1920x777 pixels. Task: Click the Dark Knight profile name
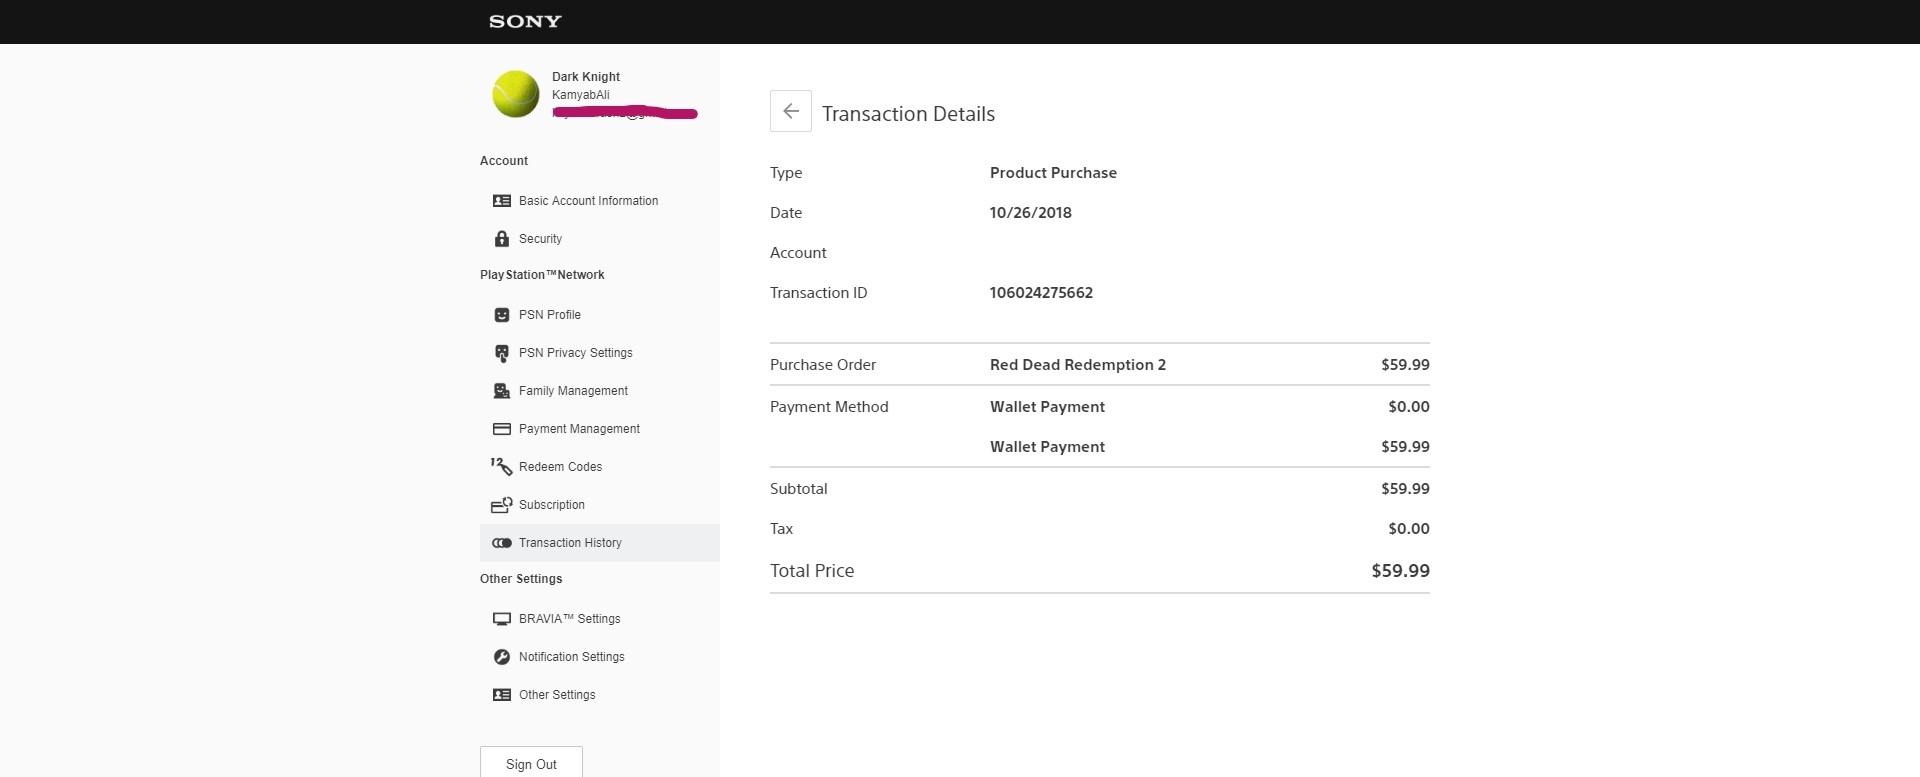(x=586, y=77)
